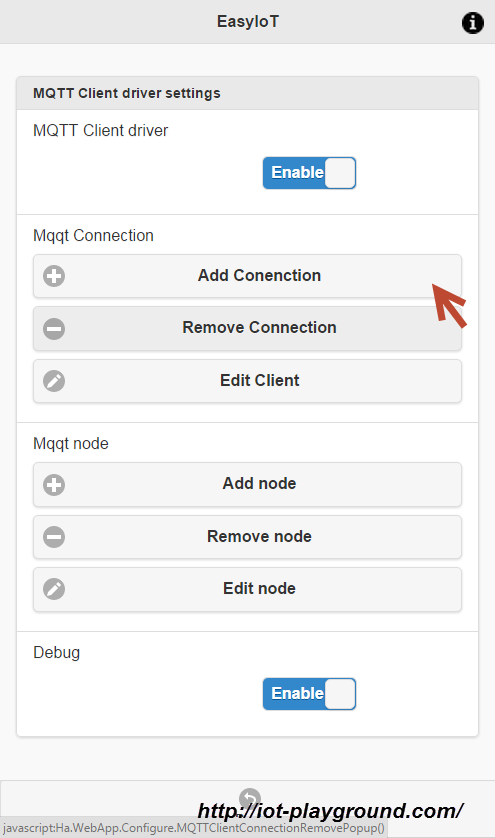Choose the Remove Connection button label
This screenshot has width=495, height=838.
click(x=259, y=327)
